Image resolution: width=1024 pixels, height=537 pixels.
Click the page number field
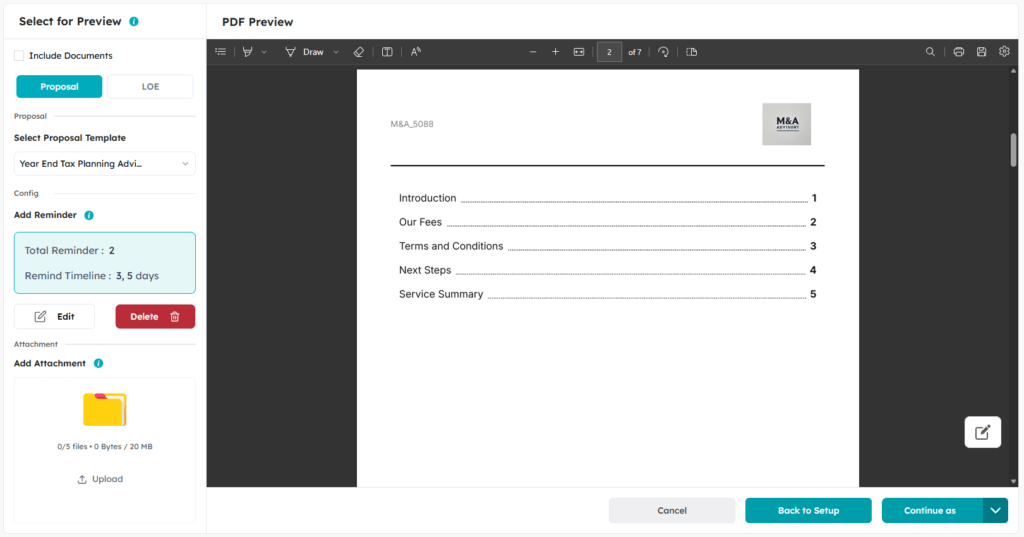(609, 52)
